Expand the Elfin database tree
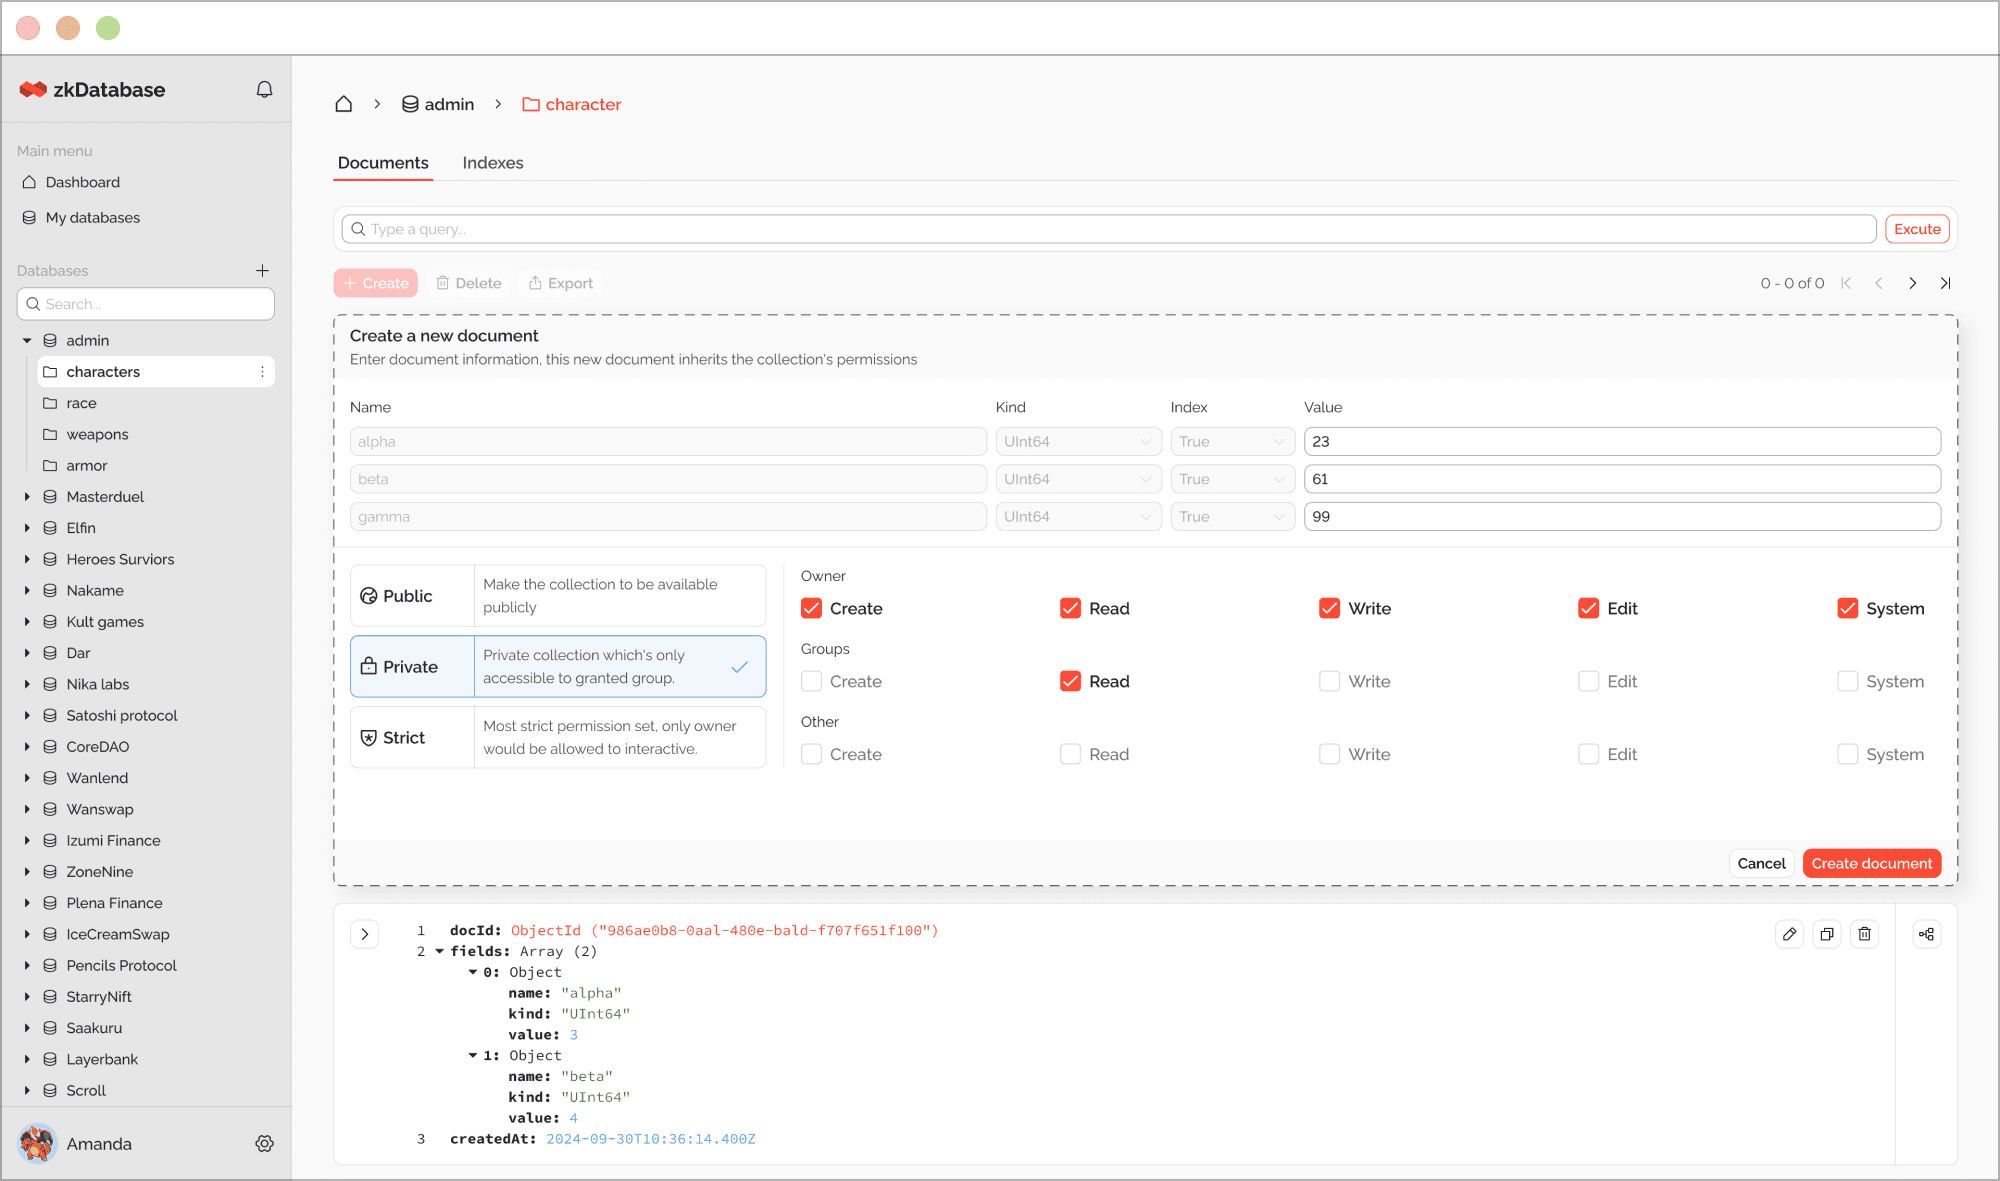 [x=27, y=528]
